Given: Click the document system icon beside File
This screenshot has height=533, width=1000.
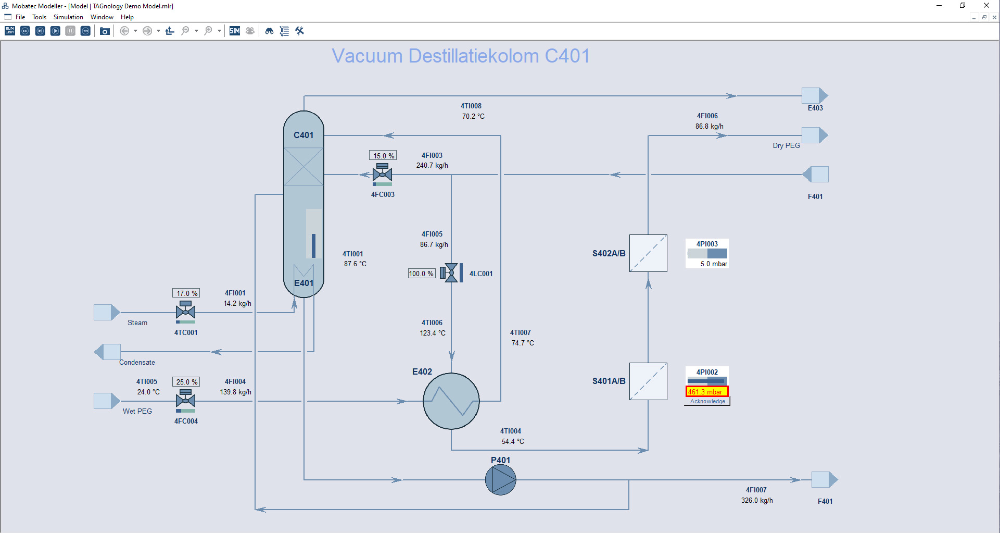Looking at the screenshot, I should (x=8, y=17).
